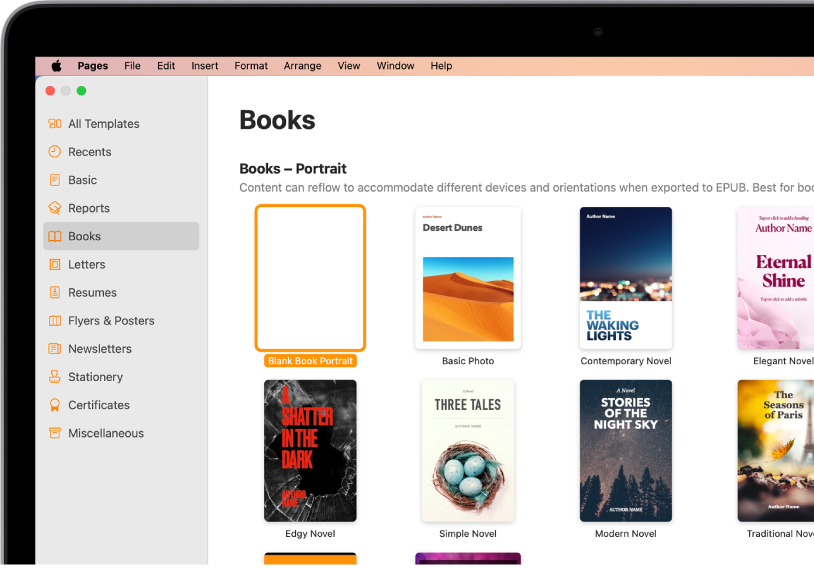
Task: Click the Reports icon in sidebar
Action: click(x=55, y=208)
